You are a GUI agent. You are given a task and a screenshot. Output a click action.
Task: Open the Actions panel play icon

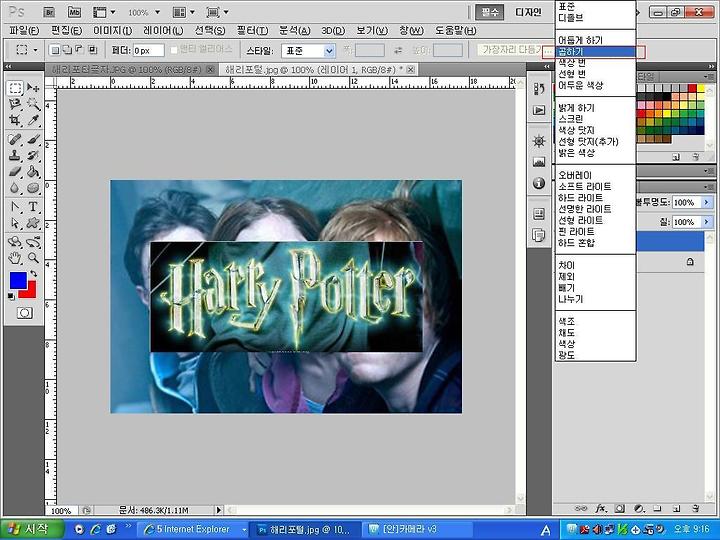point(539,110)
